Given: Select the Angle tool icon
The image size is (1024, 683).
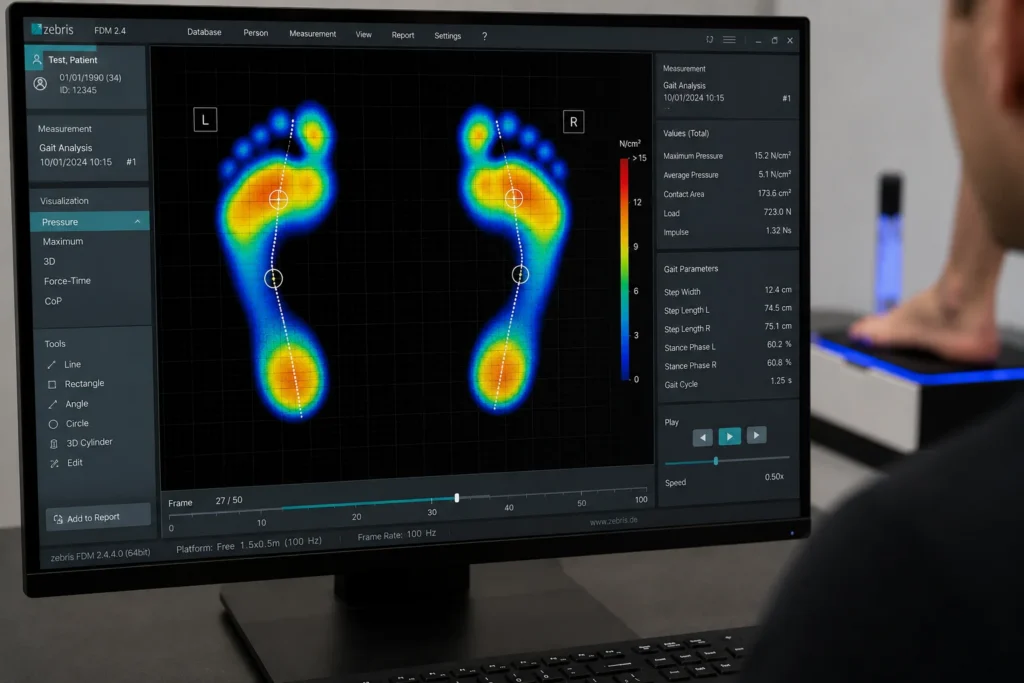Looking at the screenshot, I should pos(53,404).
